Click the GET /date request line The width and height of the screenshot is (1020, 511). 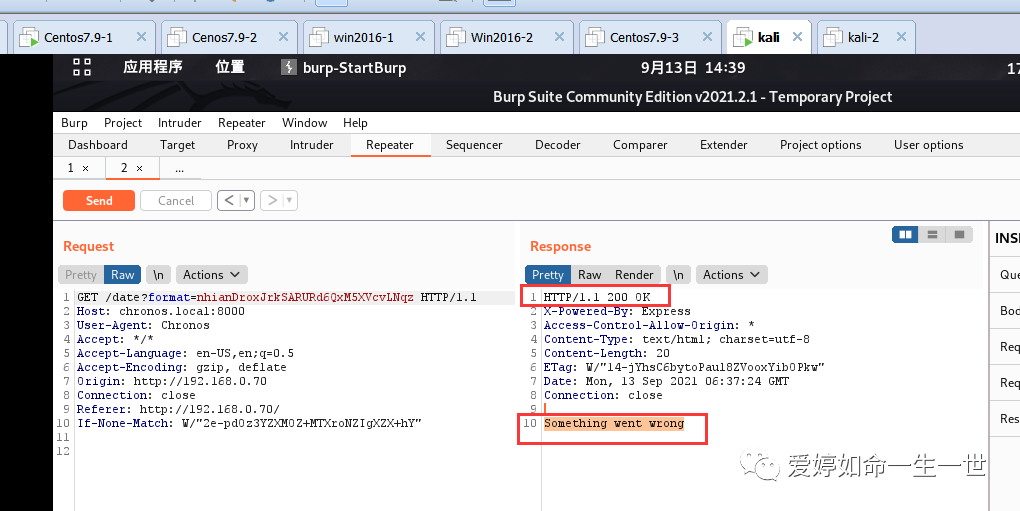pyautogui.click(x=276, y=298)
